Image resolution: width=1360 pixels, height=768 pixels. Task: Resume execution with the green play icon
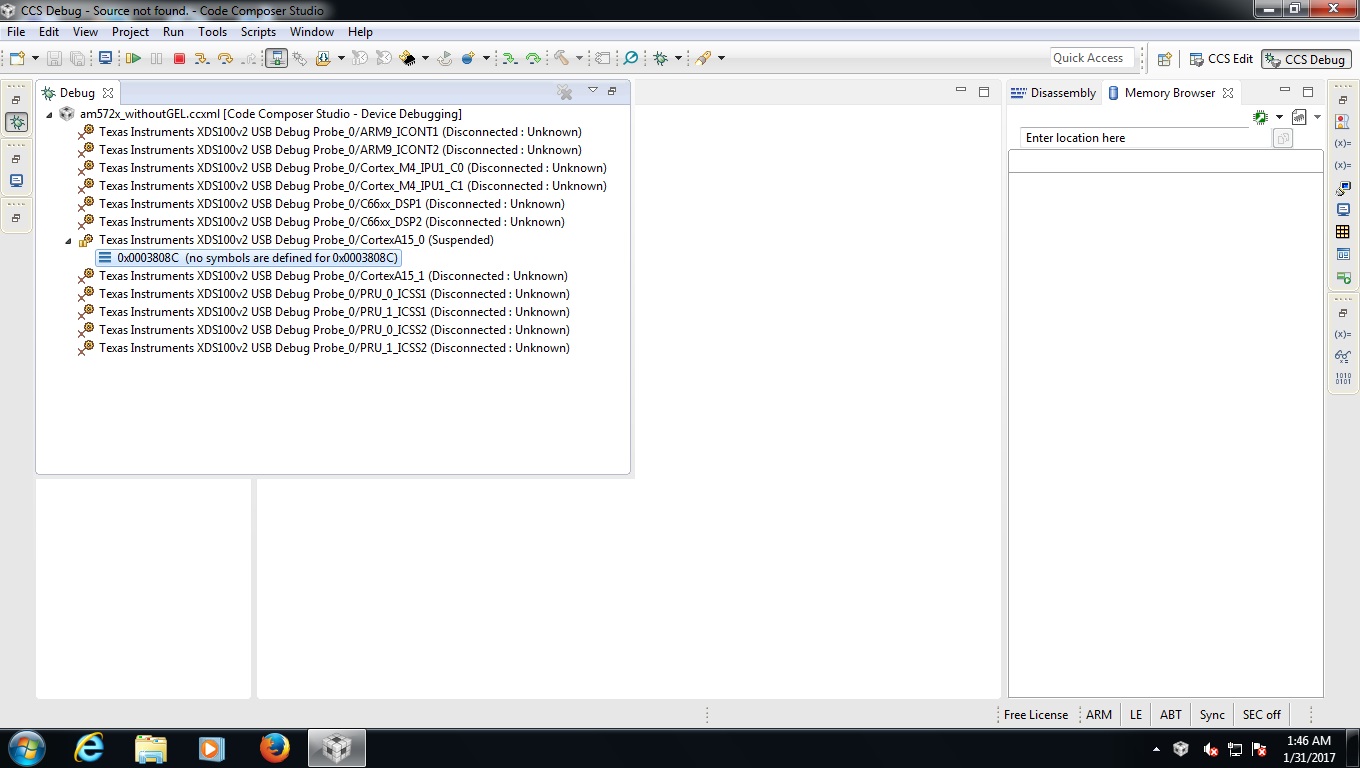133,58
